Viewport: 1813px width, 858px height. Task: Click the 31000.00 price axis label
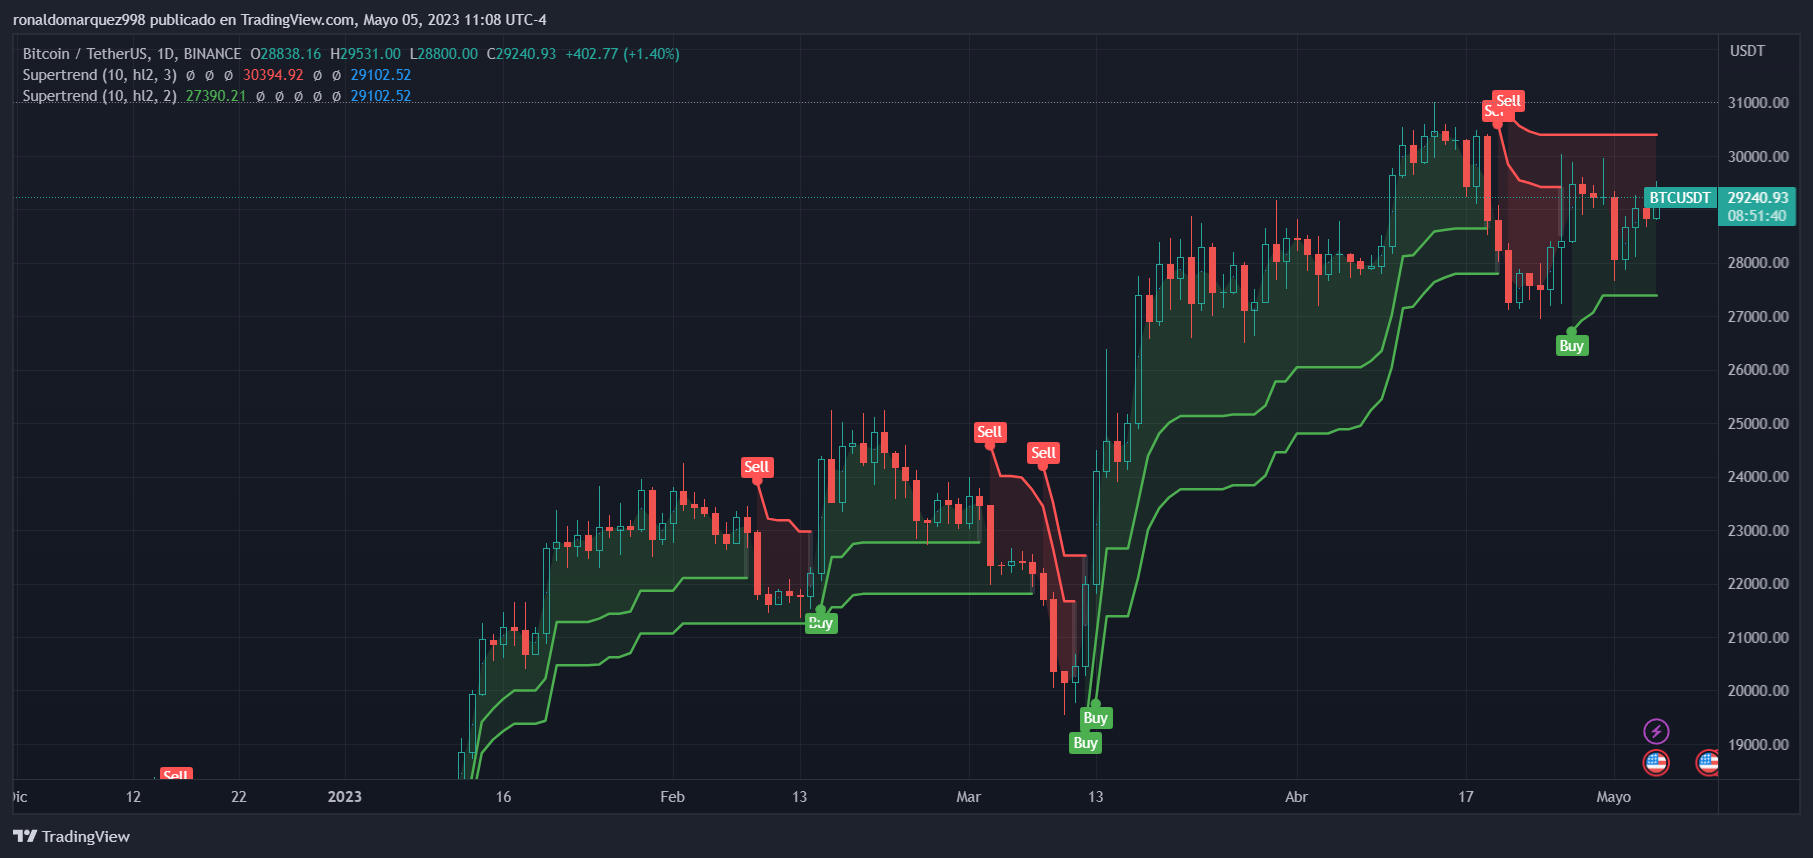[1758, 103]
